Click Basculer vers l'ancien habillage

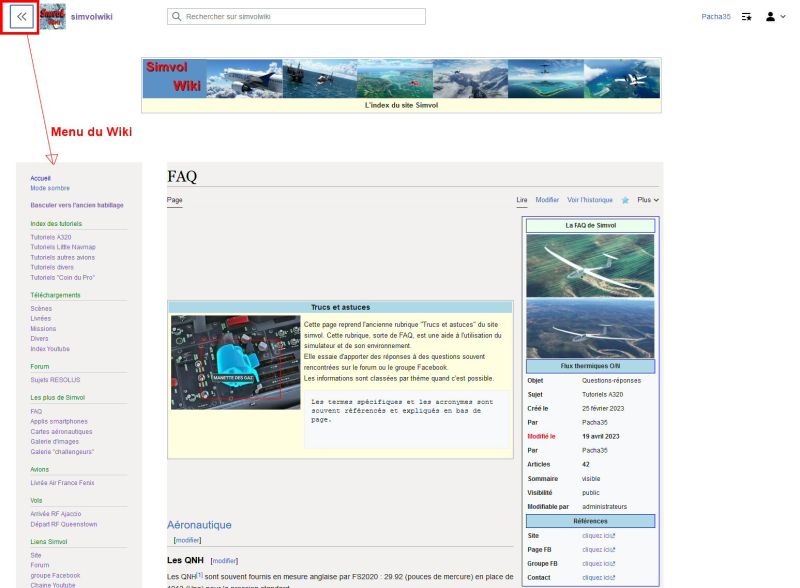point(77,205)
